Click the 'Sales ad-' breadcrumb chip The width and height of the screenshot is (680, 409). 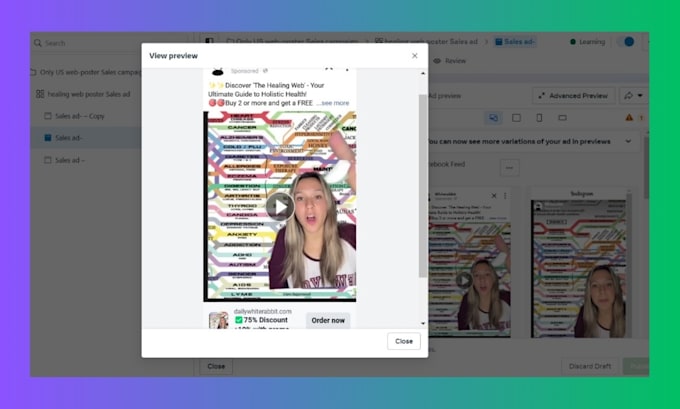tap(515, 42)
